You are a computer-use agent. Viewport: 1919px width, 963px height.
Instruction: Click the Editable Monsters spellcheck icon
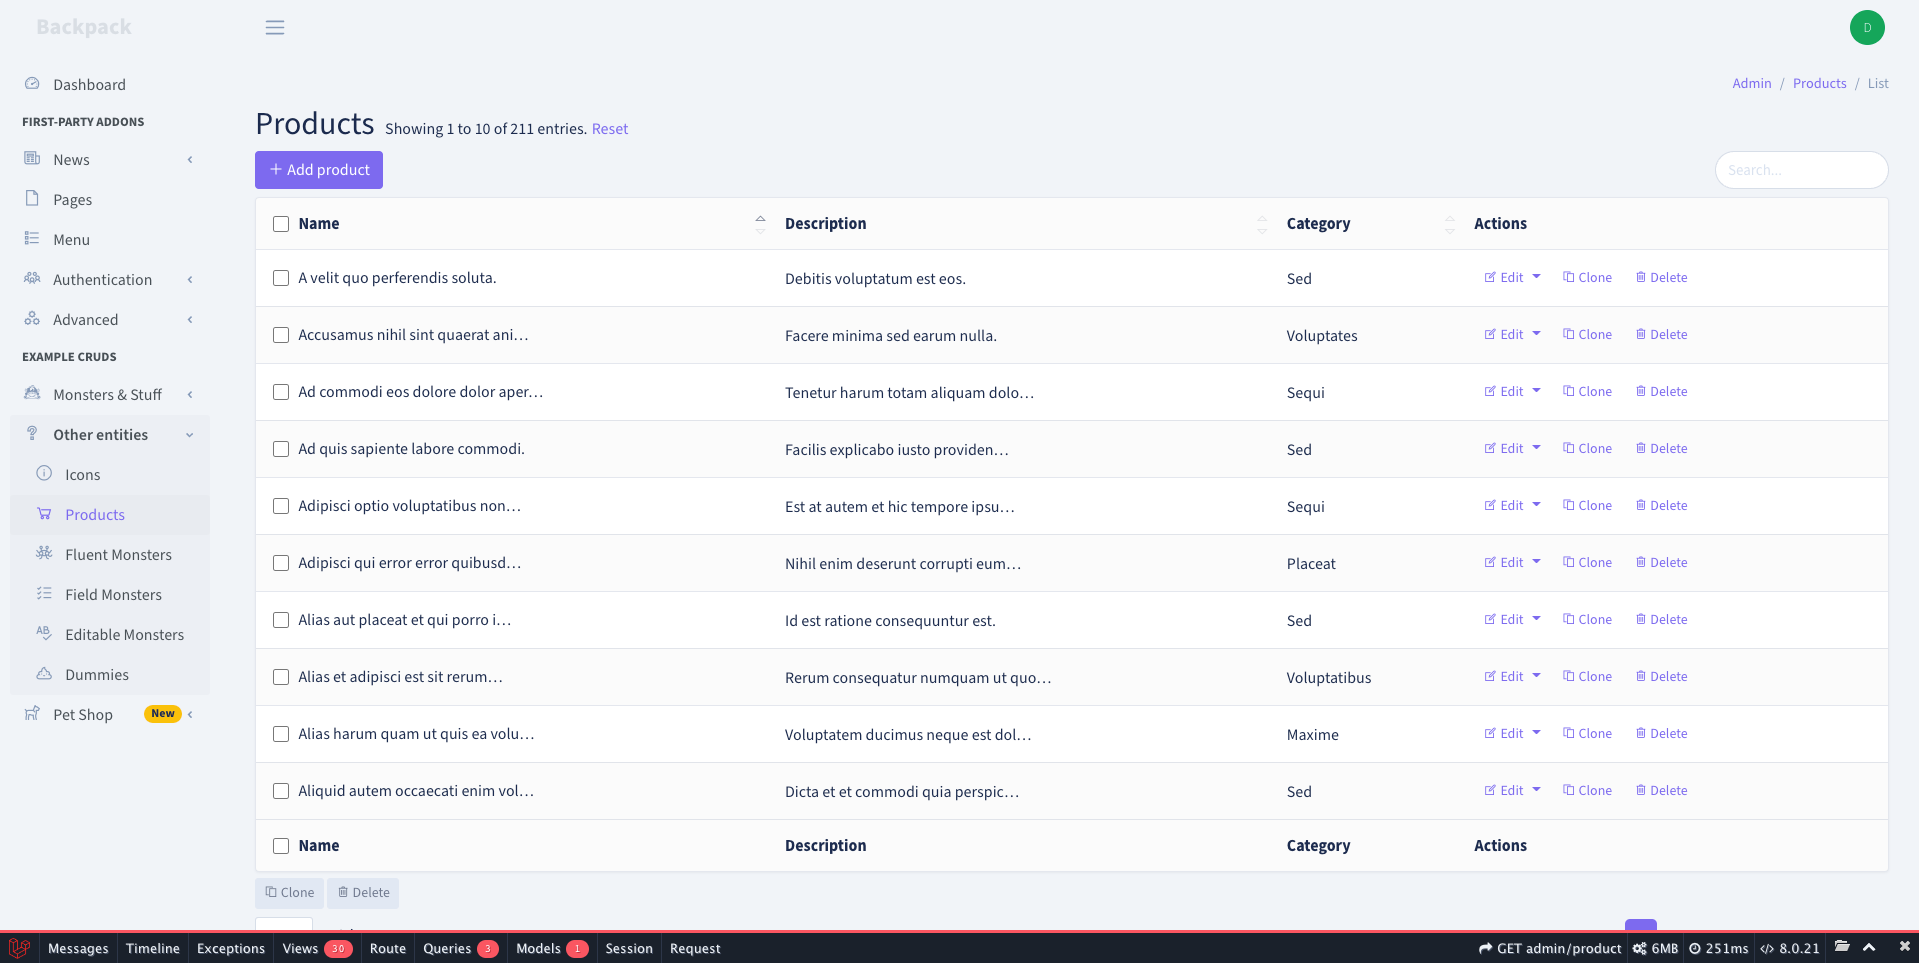click(44, 634)
